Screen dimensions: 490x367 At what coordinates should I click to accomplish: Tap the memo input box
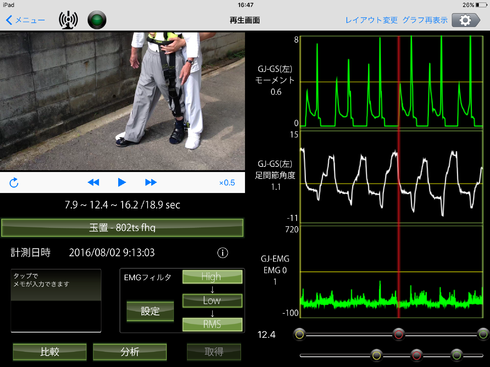(x=56, y=301)
